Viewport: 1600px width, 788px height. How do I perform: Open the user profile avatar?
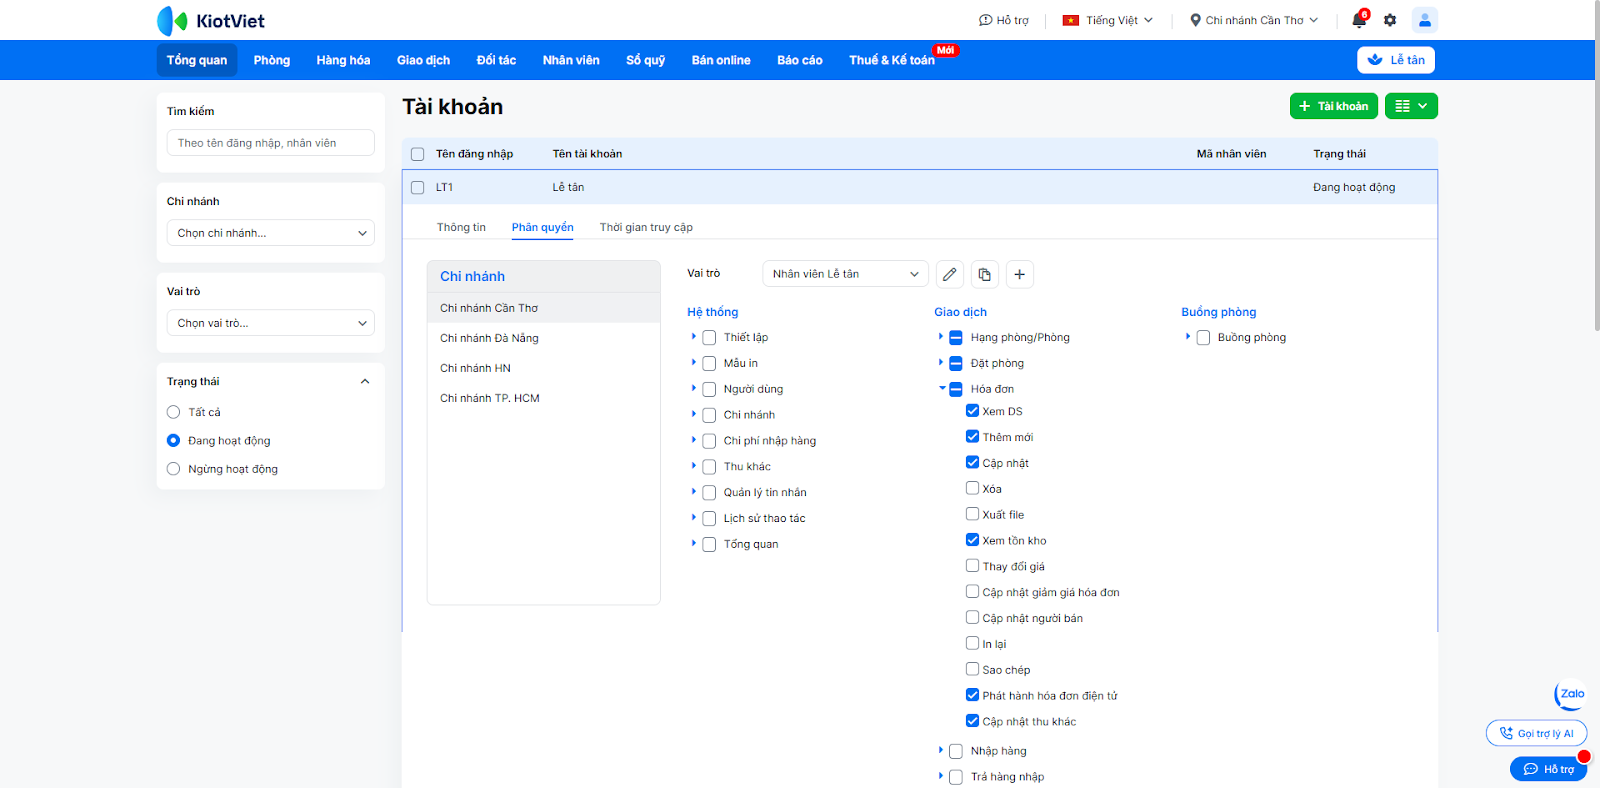pyautogui.click(x=1424, y=20)
